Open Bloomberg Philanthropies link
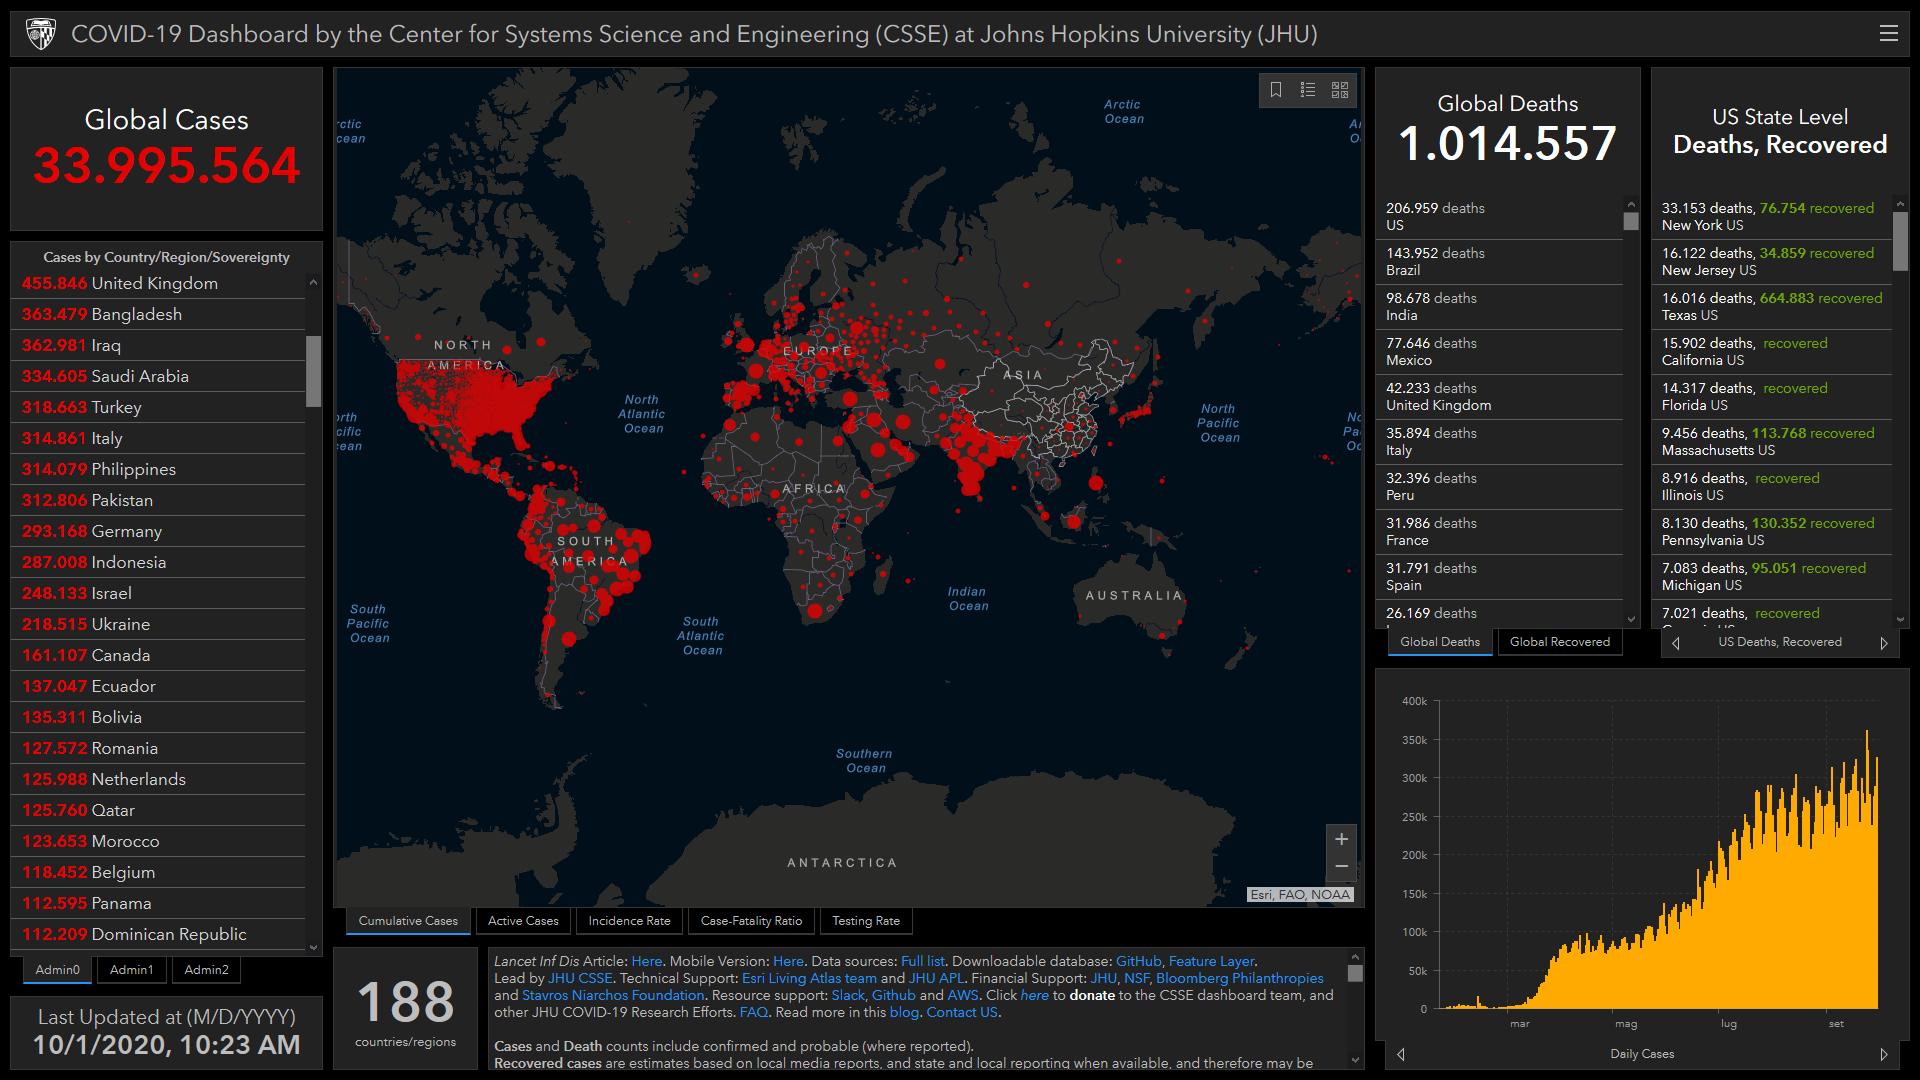This screenshot has height=1080, width=1920. 1239,978
